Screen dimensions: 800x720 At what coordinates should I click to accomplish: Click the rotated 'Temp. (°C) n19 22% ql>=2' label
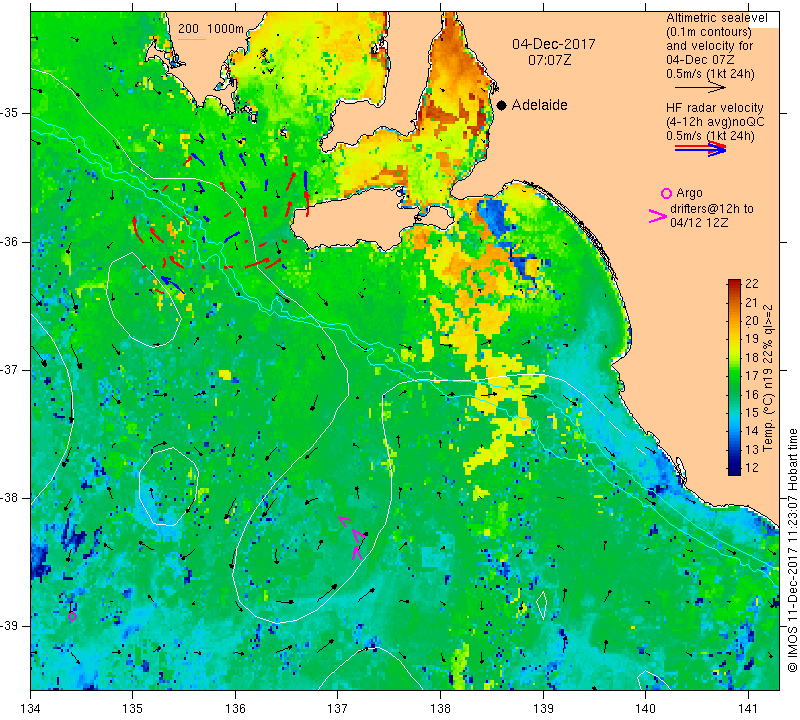(x=768, y=378)
